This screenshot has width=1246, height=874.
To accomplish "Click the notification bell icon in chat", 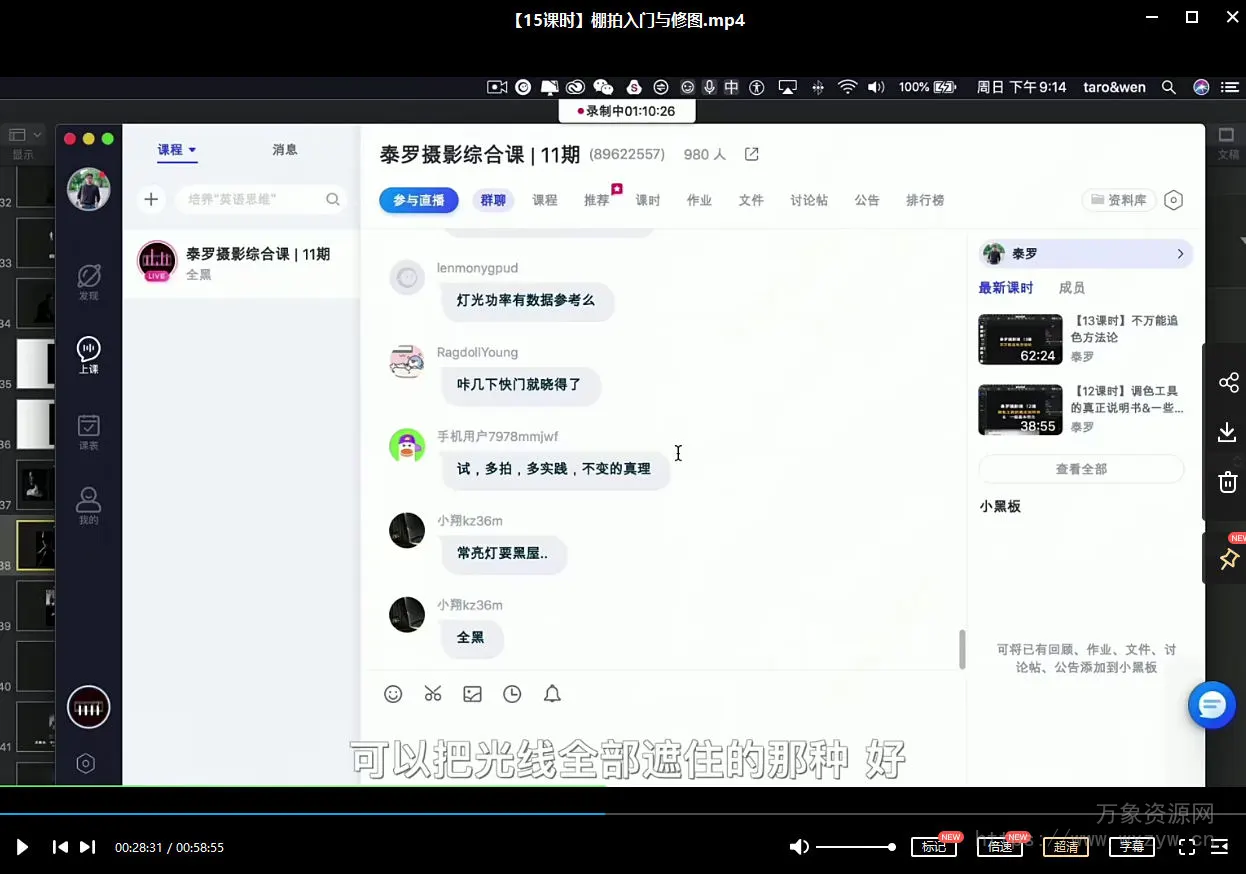I will click(x=552, y=694).
